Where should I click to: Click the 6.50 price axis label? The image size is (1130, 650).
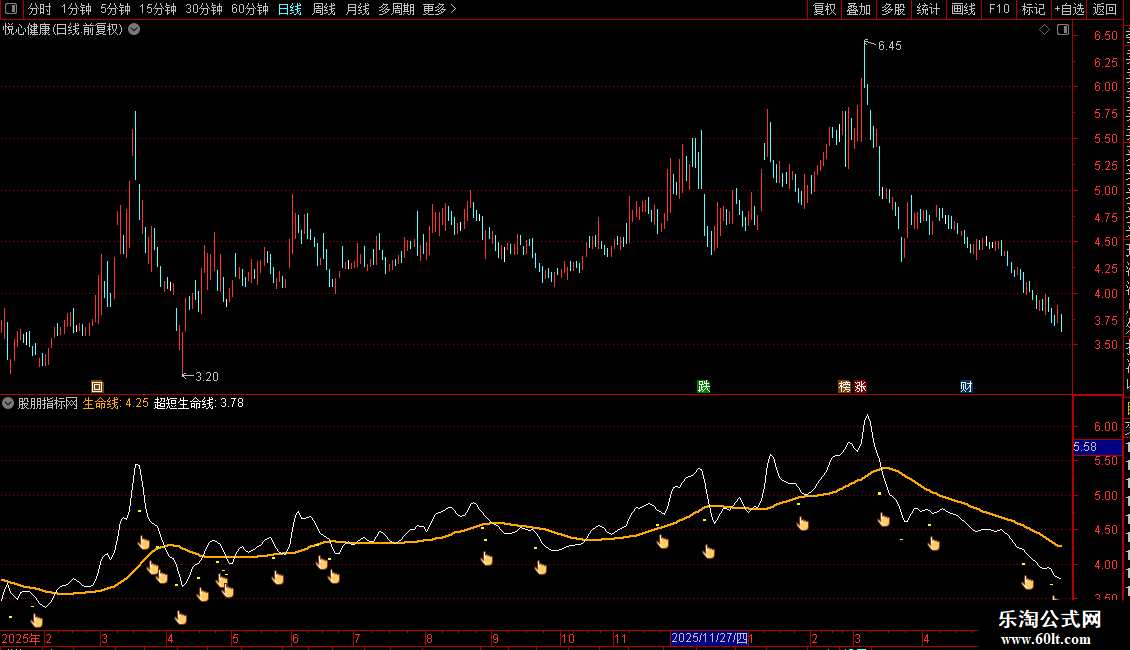click(x=1105, y=35)
